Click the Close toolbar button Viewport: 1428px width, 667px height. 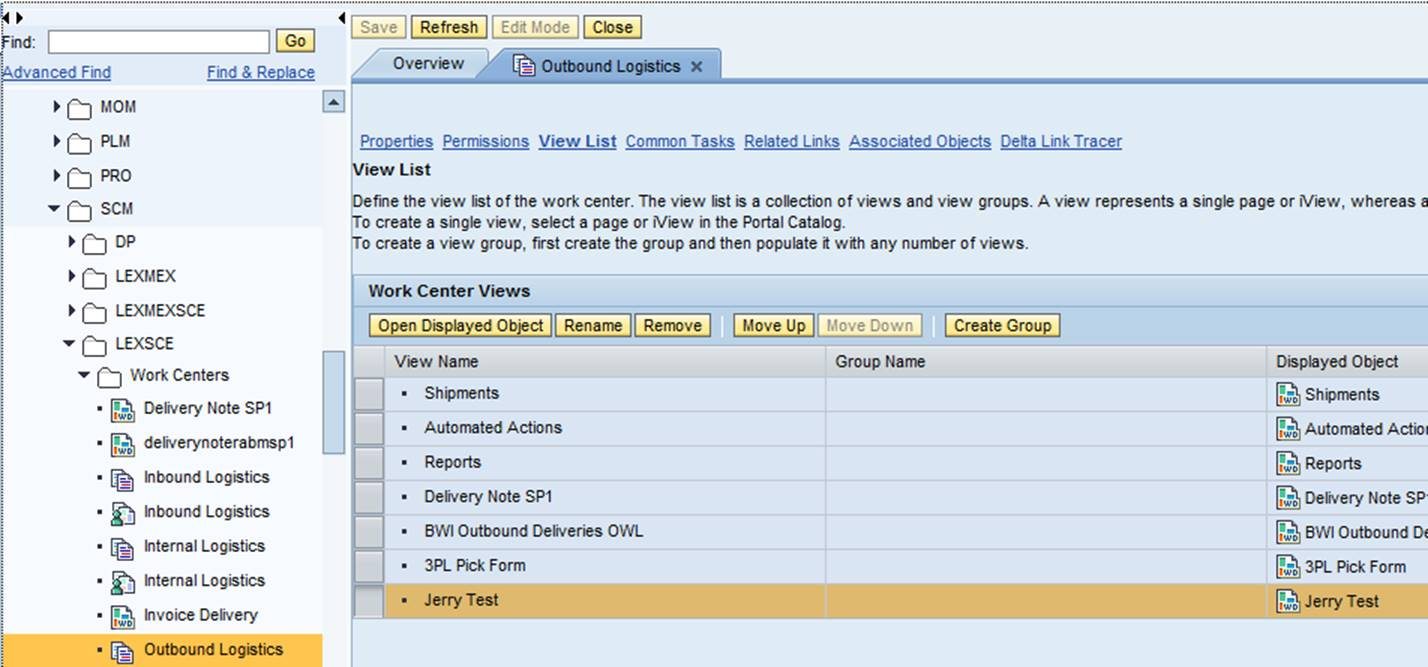[x=612, y=28]
